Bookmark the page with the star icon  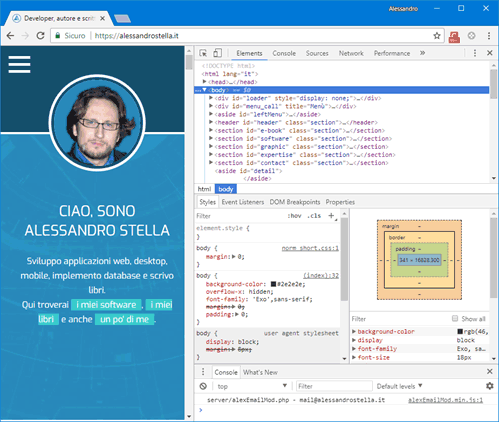tap(437, 36)
